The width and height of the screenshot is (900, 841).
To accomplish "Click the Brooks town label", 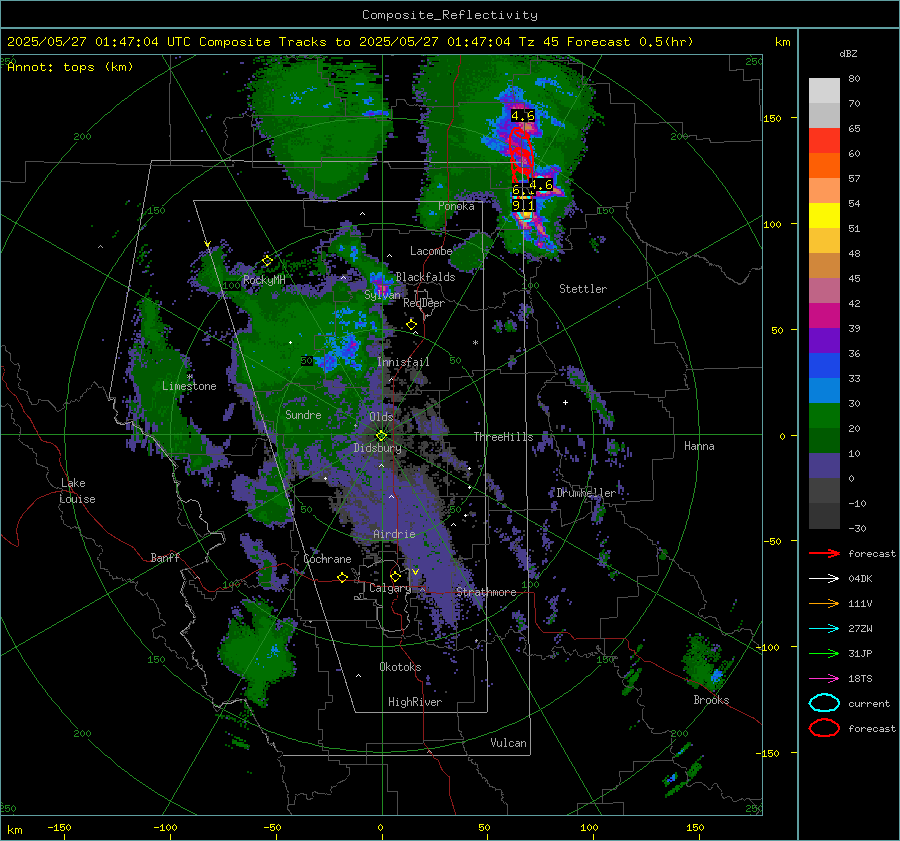I will (x=711, y=700).
